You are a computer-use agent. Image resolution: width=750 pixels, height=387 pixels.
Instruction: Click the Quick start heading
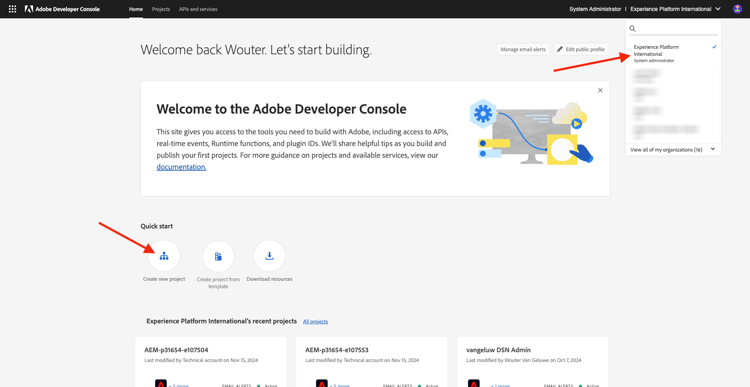coord(157,226)
